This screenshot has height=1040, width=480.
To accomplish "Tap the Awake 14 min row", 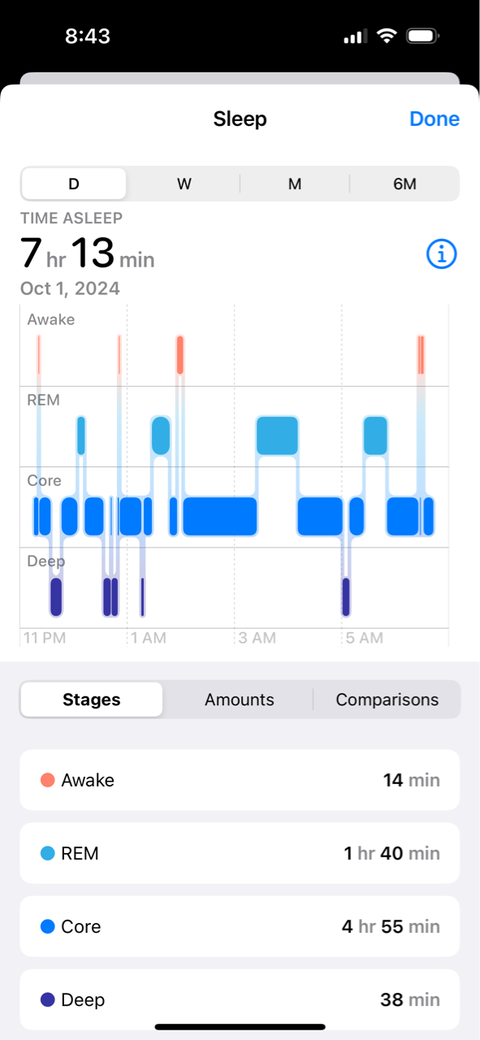I will click(x=239, y=780).
